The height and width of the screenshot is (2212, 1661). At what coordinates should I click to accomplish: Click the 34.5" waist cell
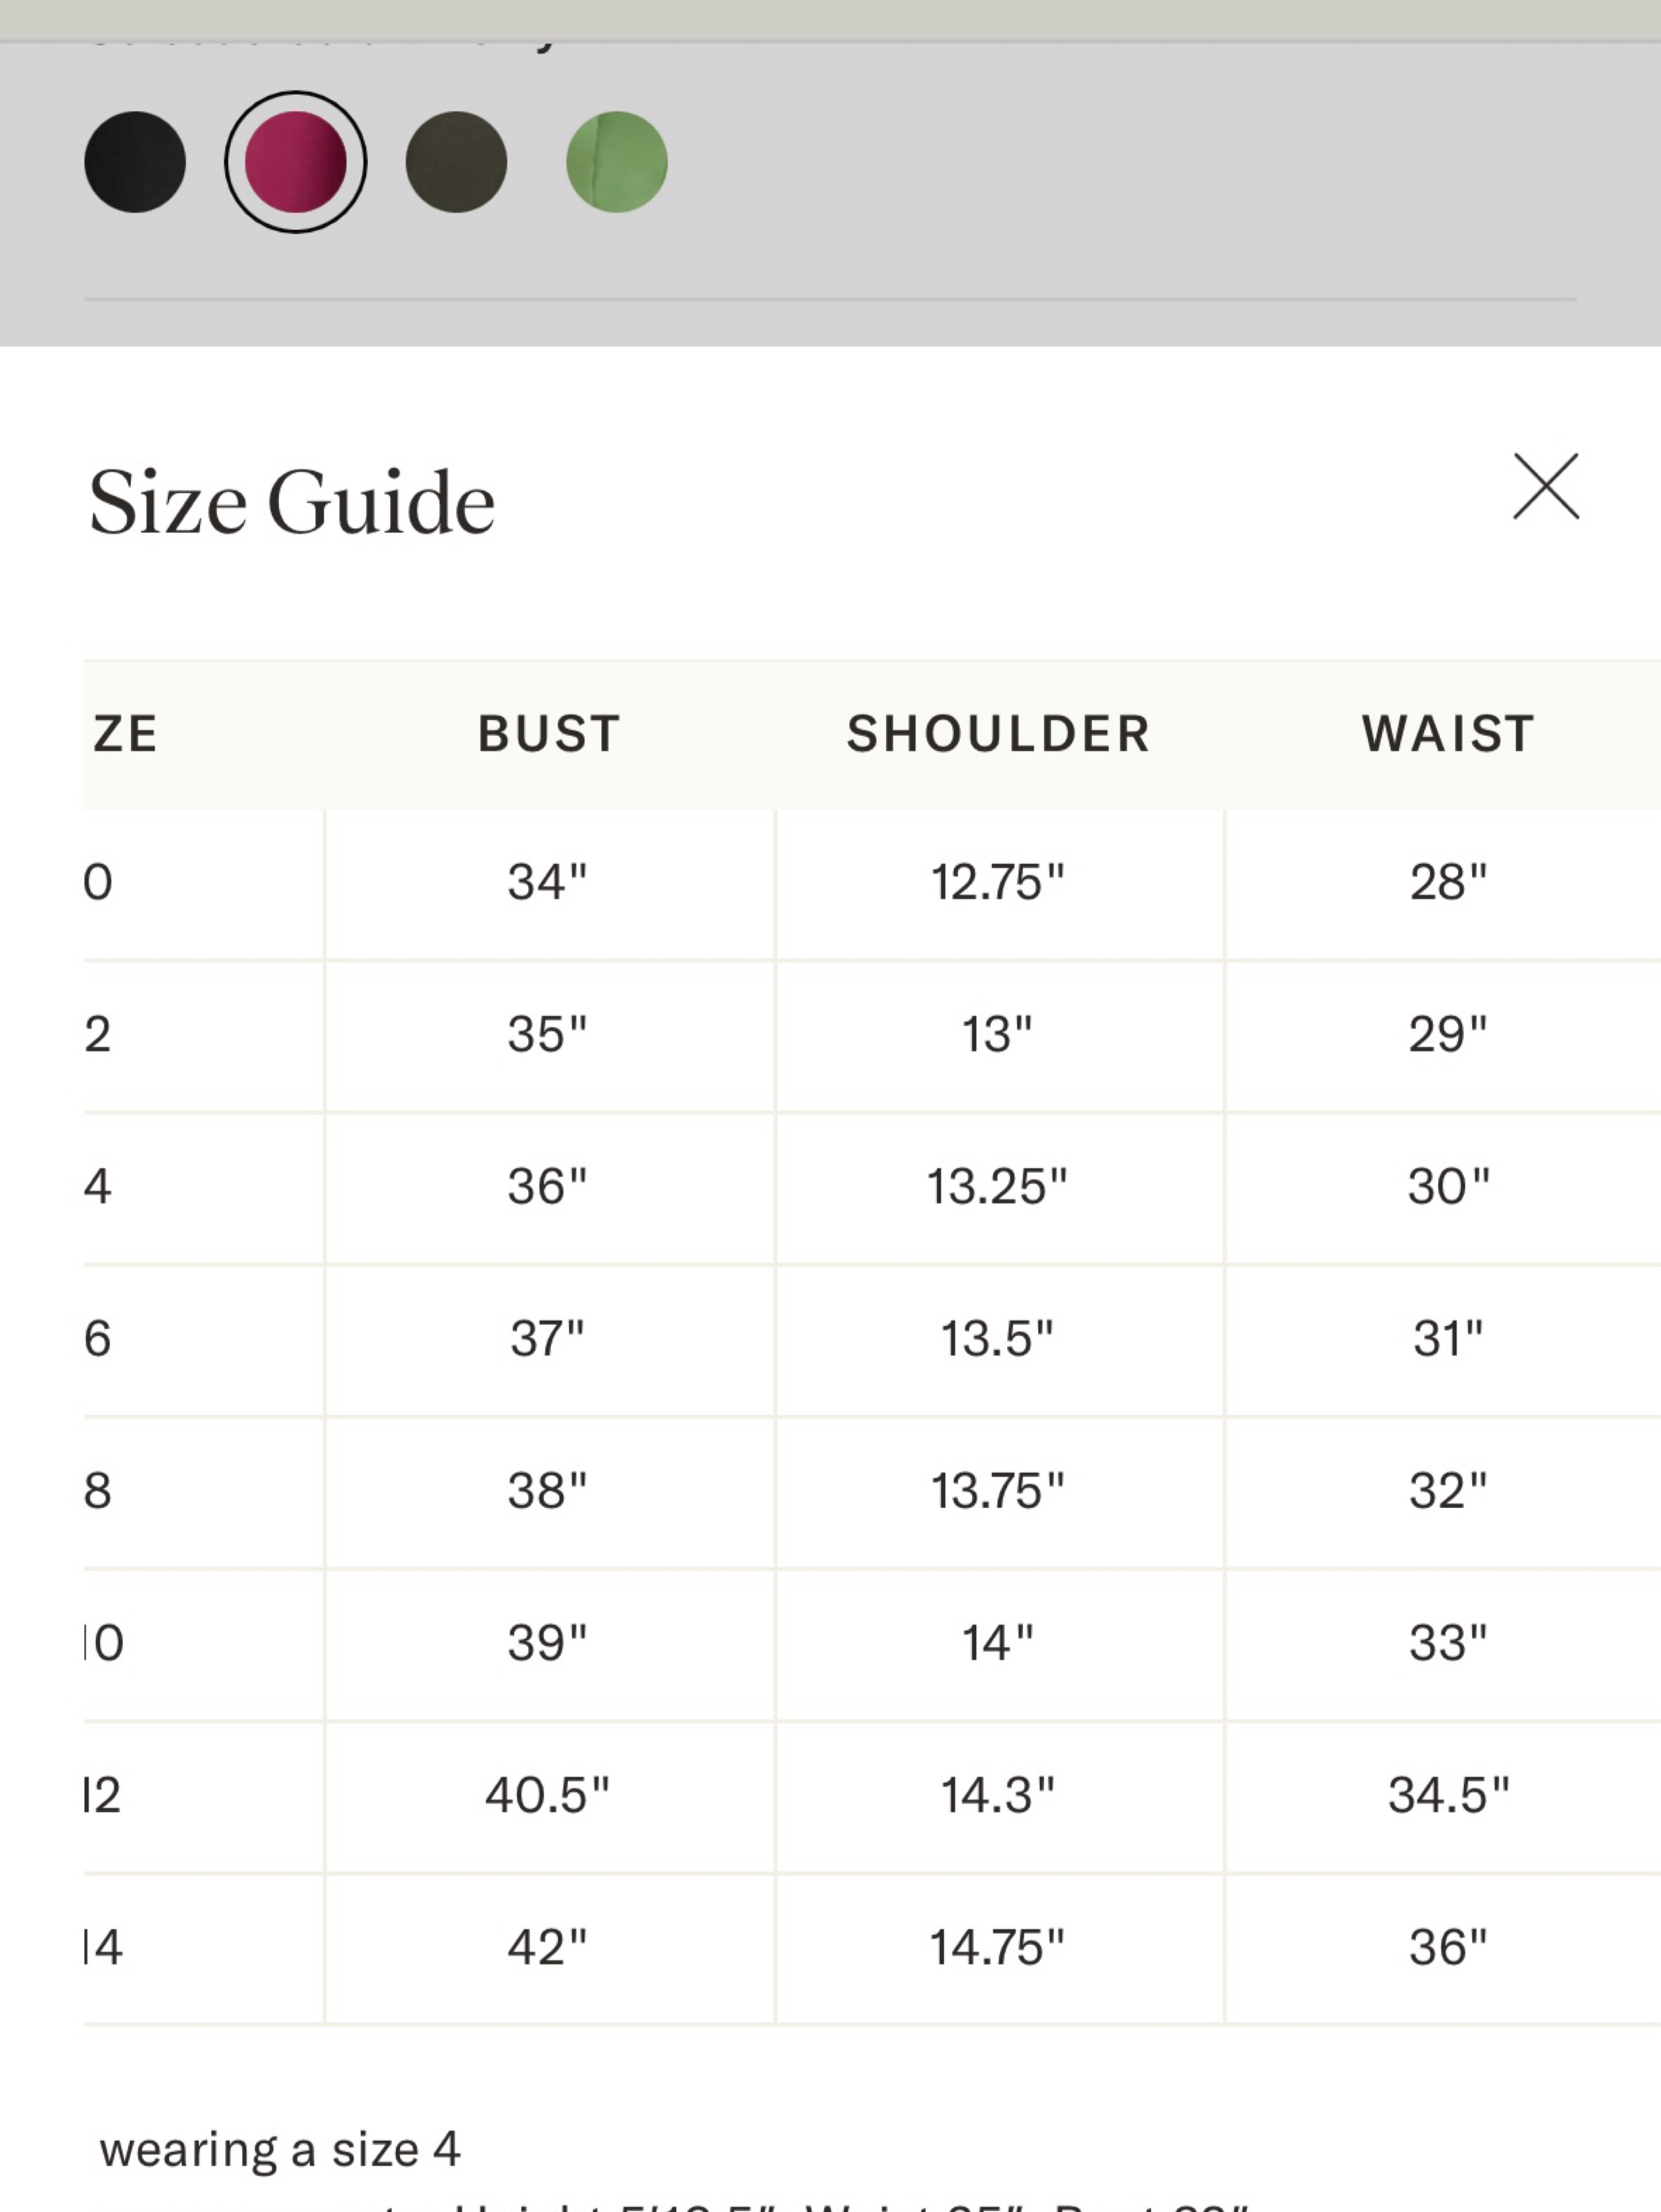(x=1449, y=1795)
